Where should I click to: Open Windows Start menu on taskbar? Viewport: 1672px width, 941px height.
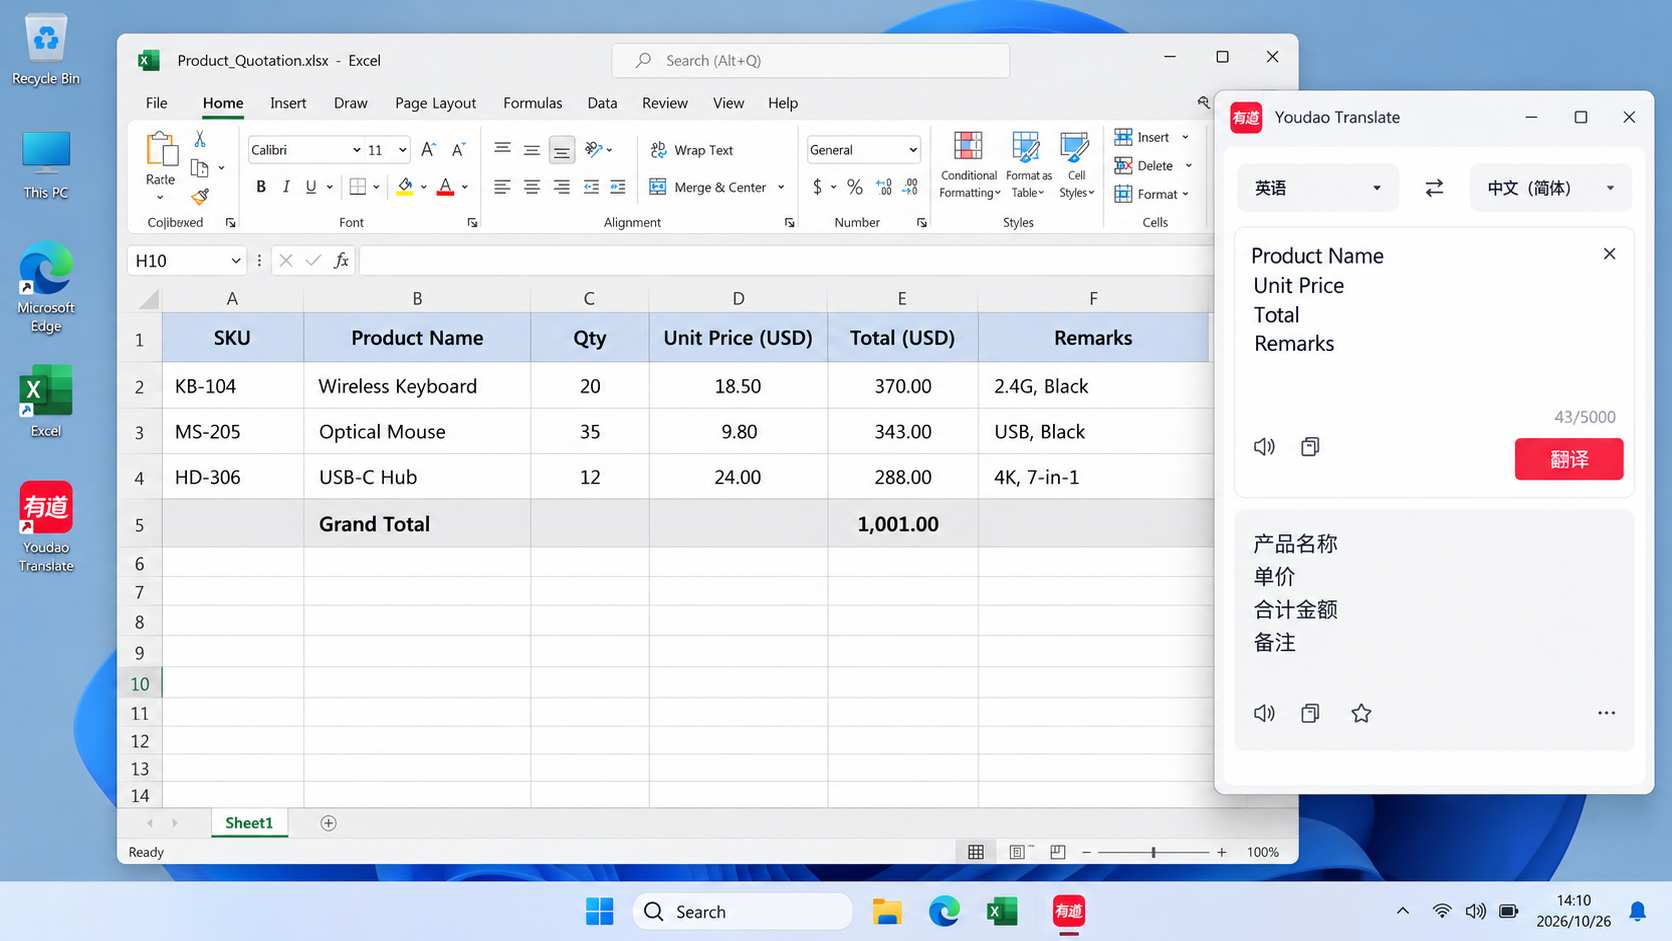click(600, 911)
